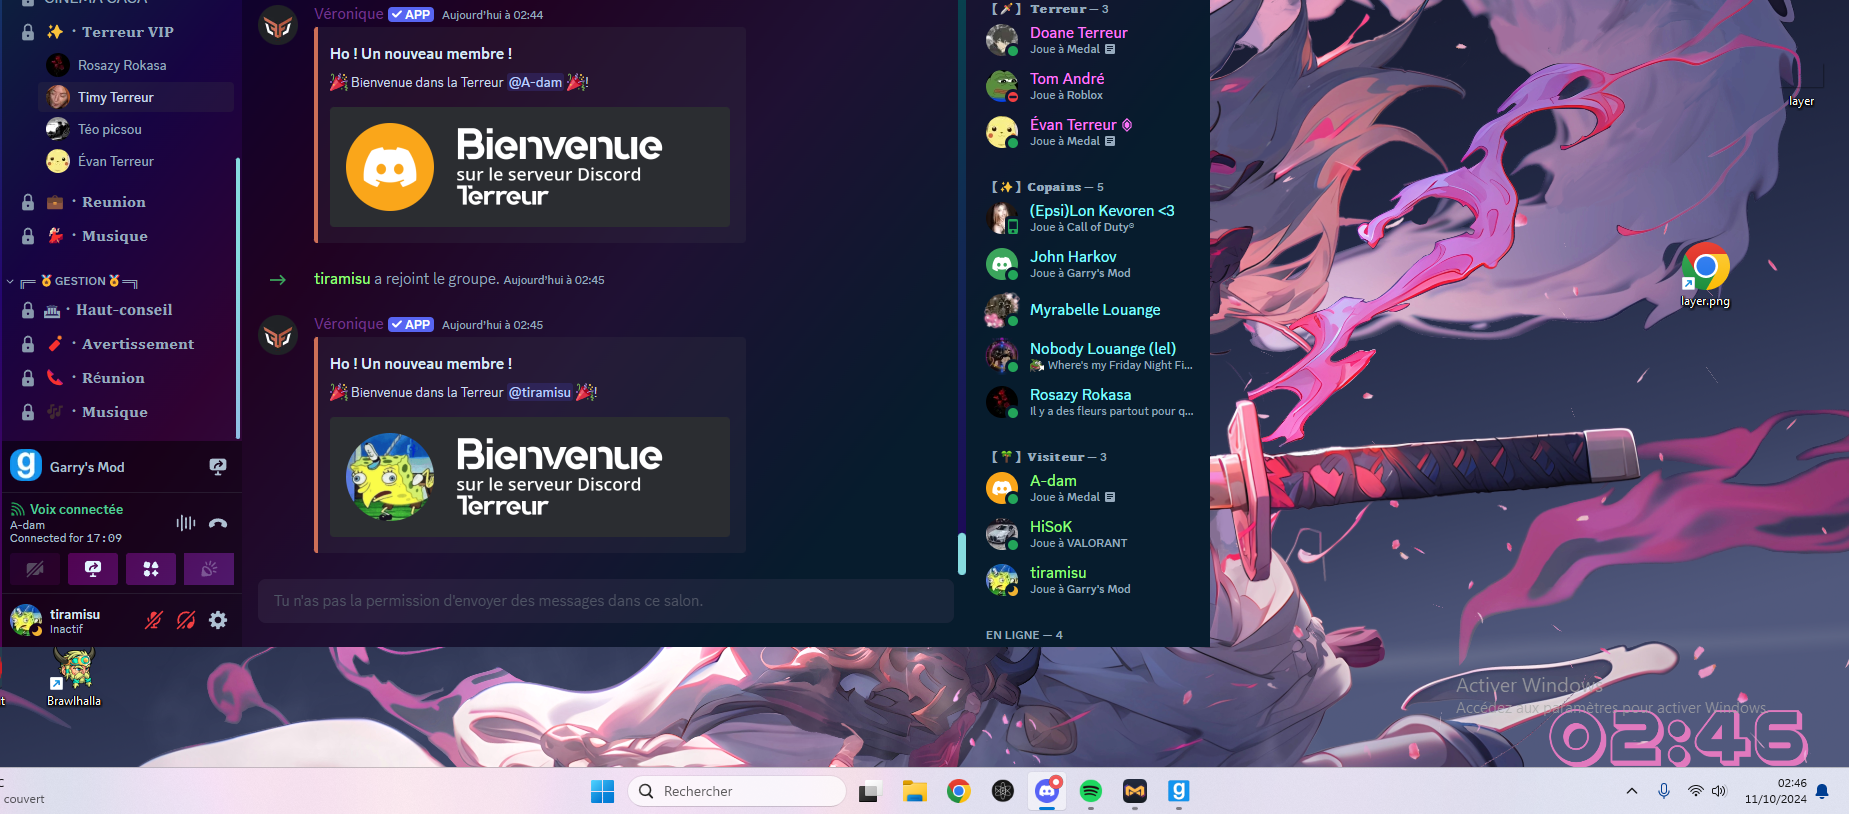Viewport: 1849px width, 814px height.
Task: Open tiramisu's profile in Visiteur group
Action: [1092, 580]
